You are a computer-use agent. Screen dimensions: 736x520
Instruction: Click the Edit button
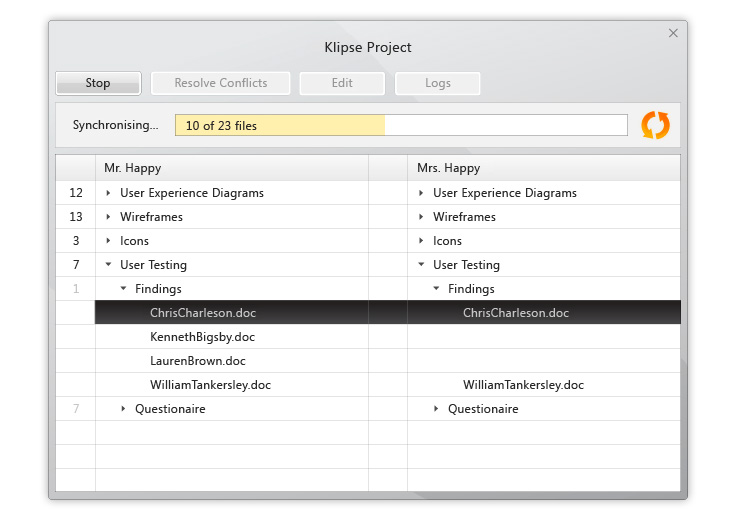click(342, 83)
